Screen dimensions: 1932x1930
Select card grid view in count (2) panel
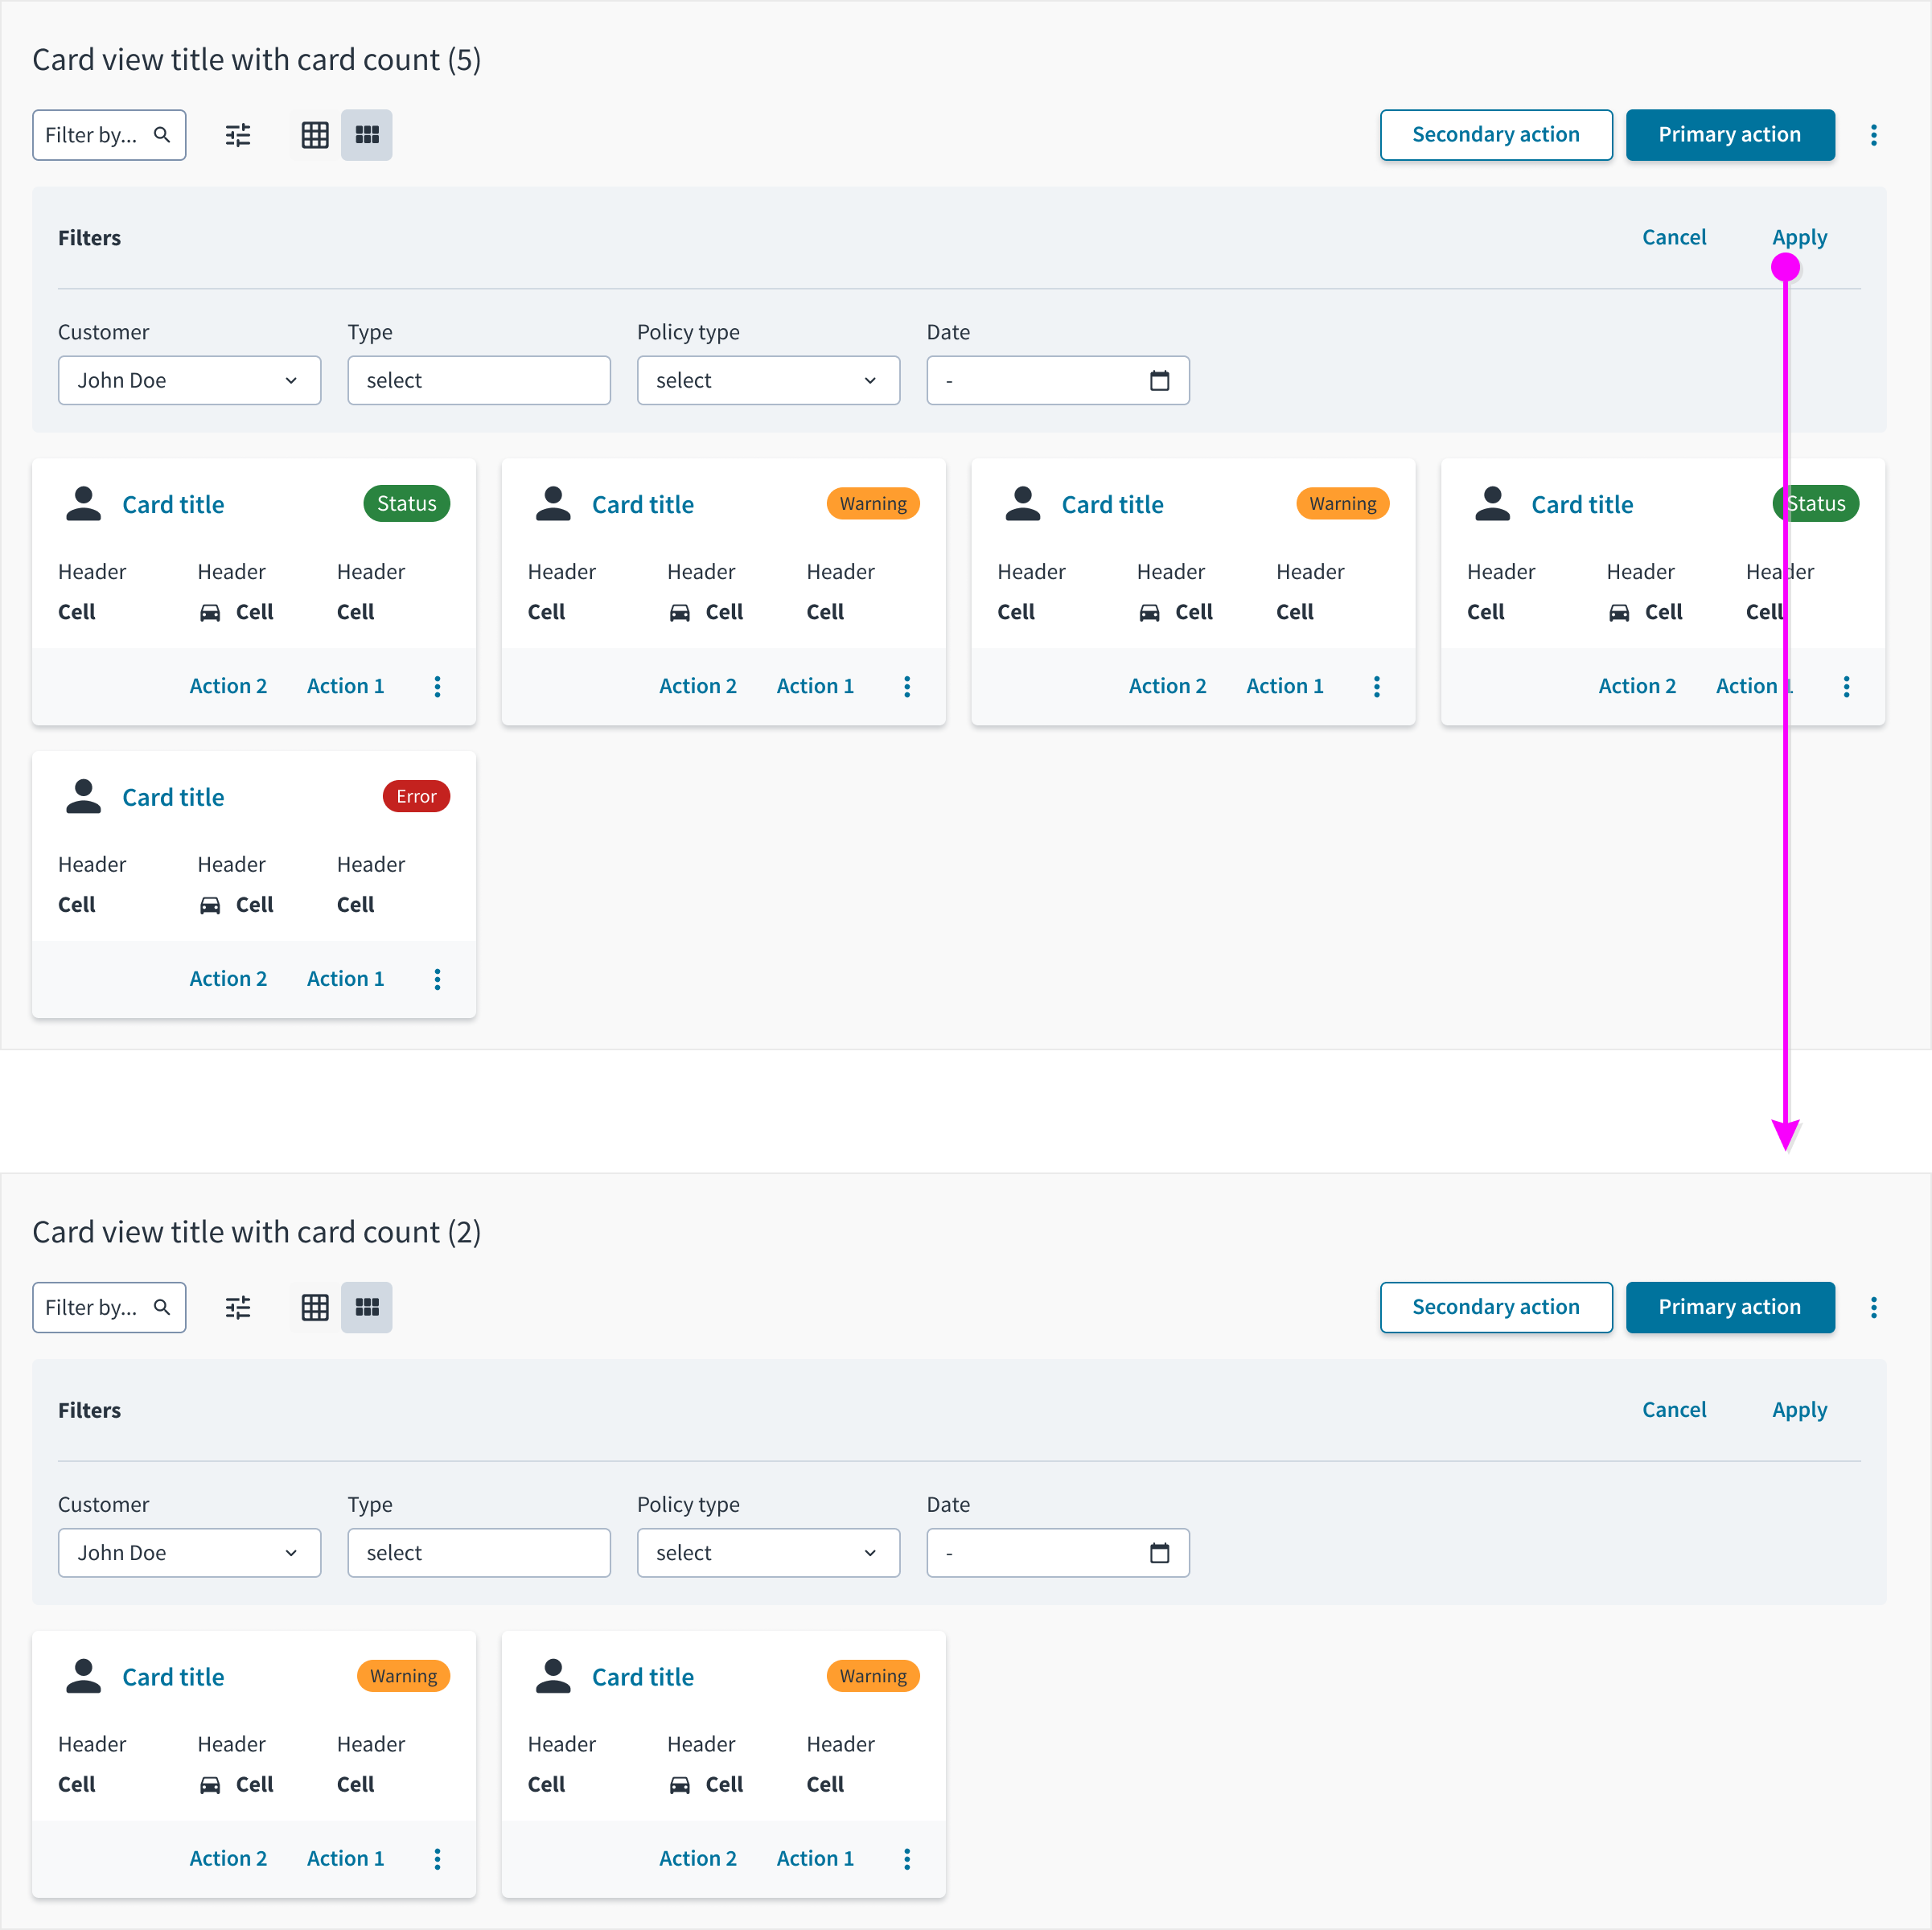click(x=367, y=1307)
